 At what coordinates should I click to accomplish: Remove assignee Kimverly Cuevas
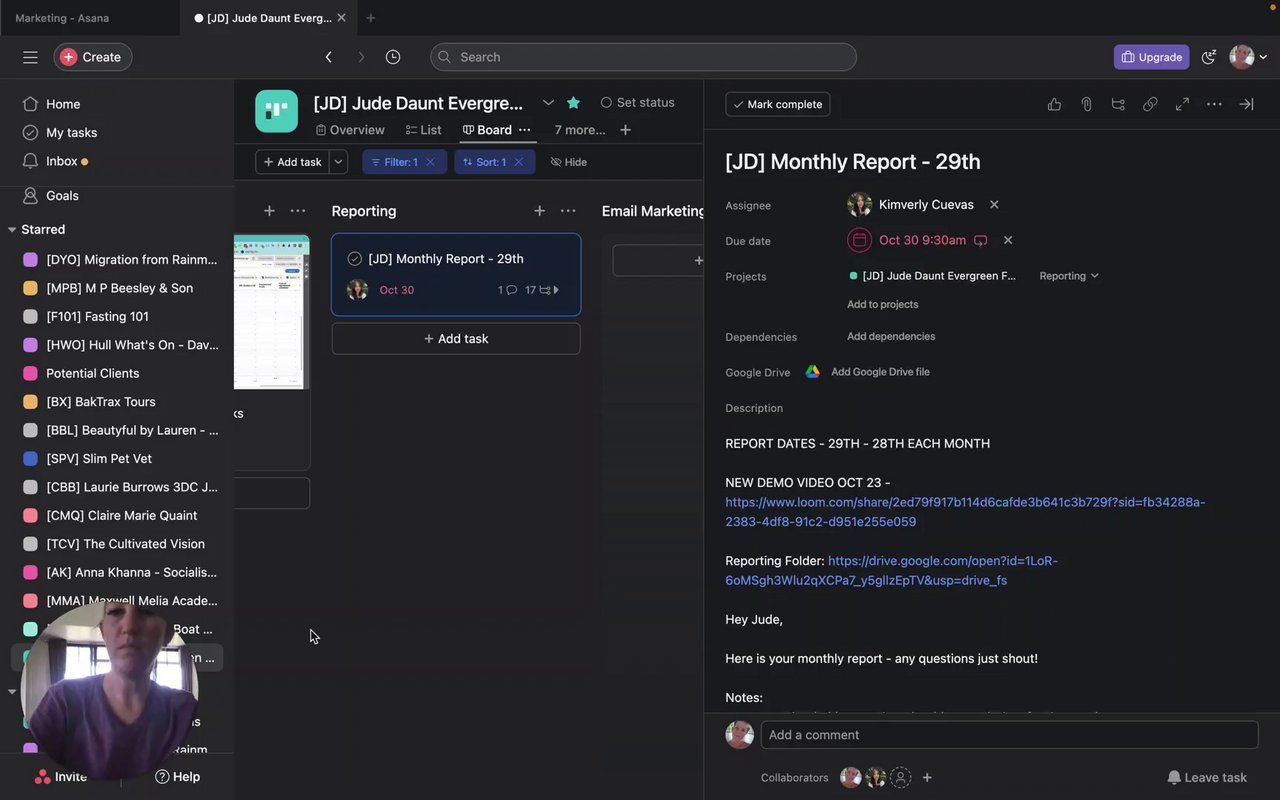pyautogui.click(x=994, y=204)
